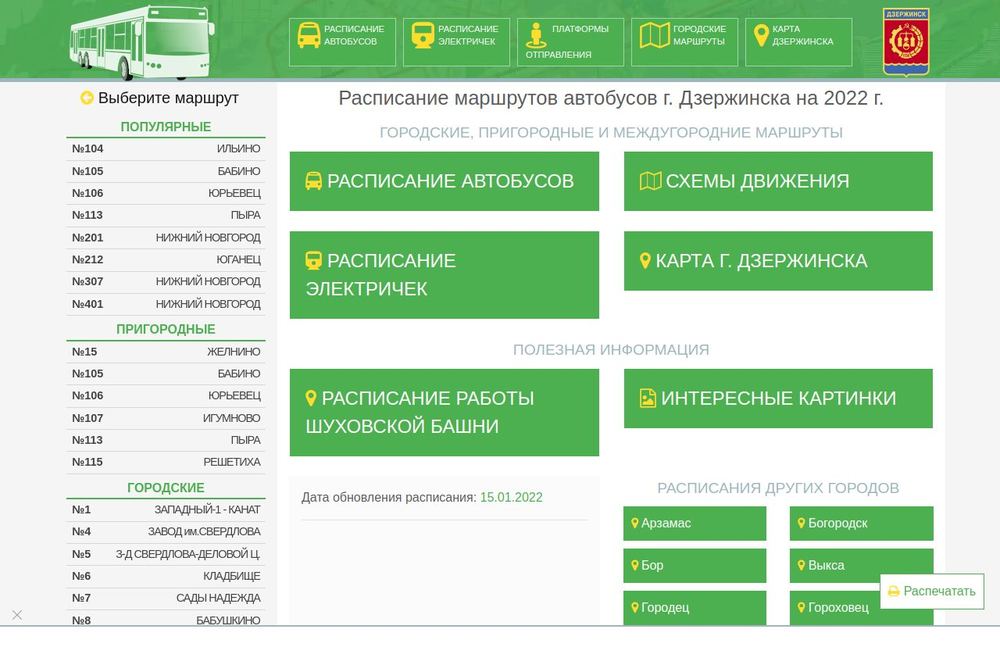The height and width of the screenshot is (672, 1000).
Task: Click the pin icon in the header's Карта Дзержинска item
Action: [761, 36]
